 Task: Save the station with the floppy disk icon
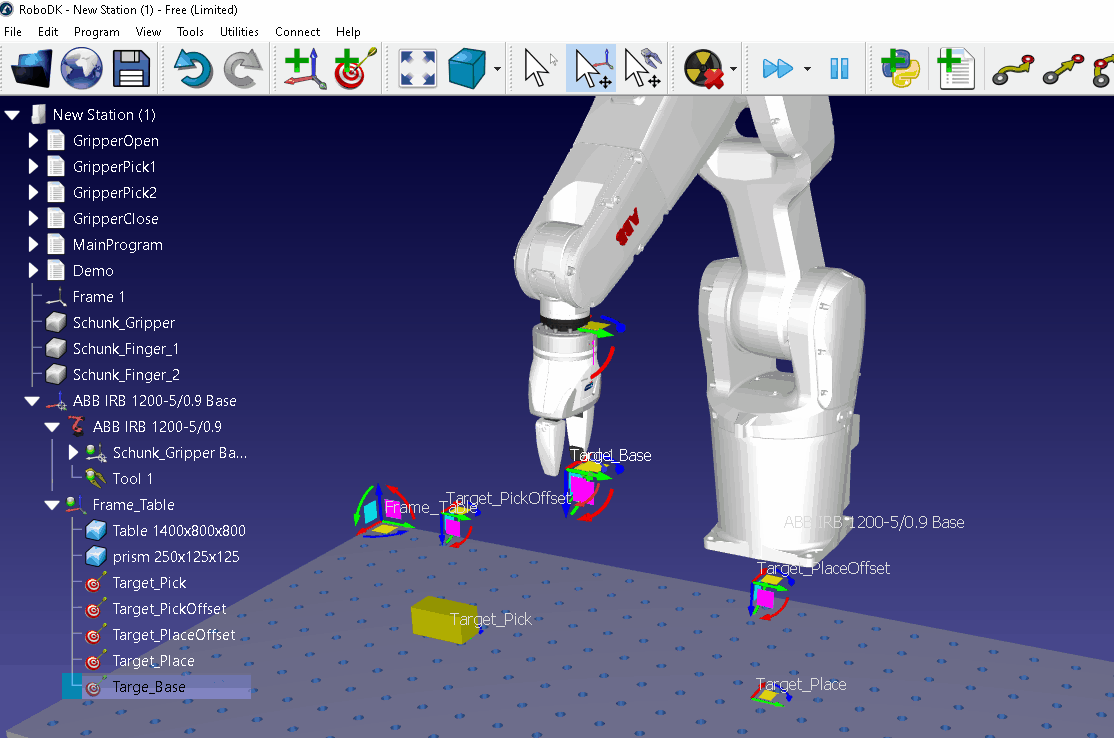[131, 68]
